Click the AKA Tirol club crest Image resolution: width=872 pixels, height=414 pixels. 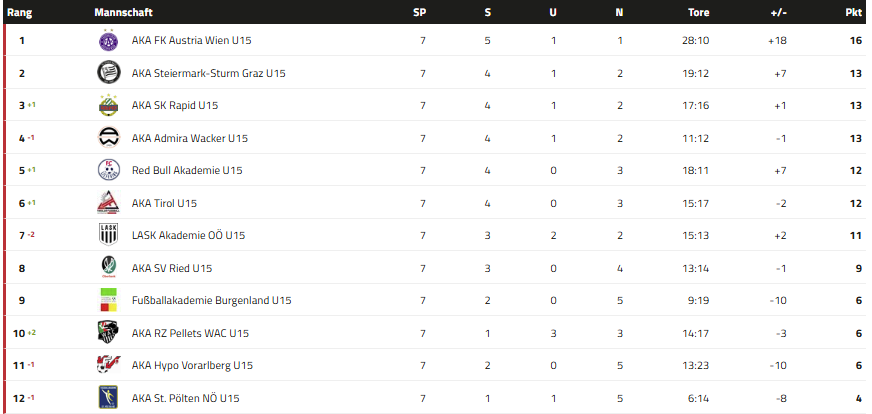pos(108,203)
